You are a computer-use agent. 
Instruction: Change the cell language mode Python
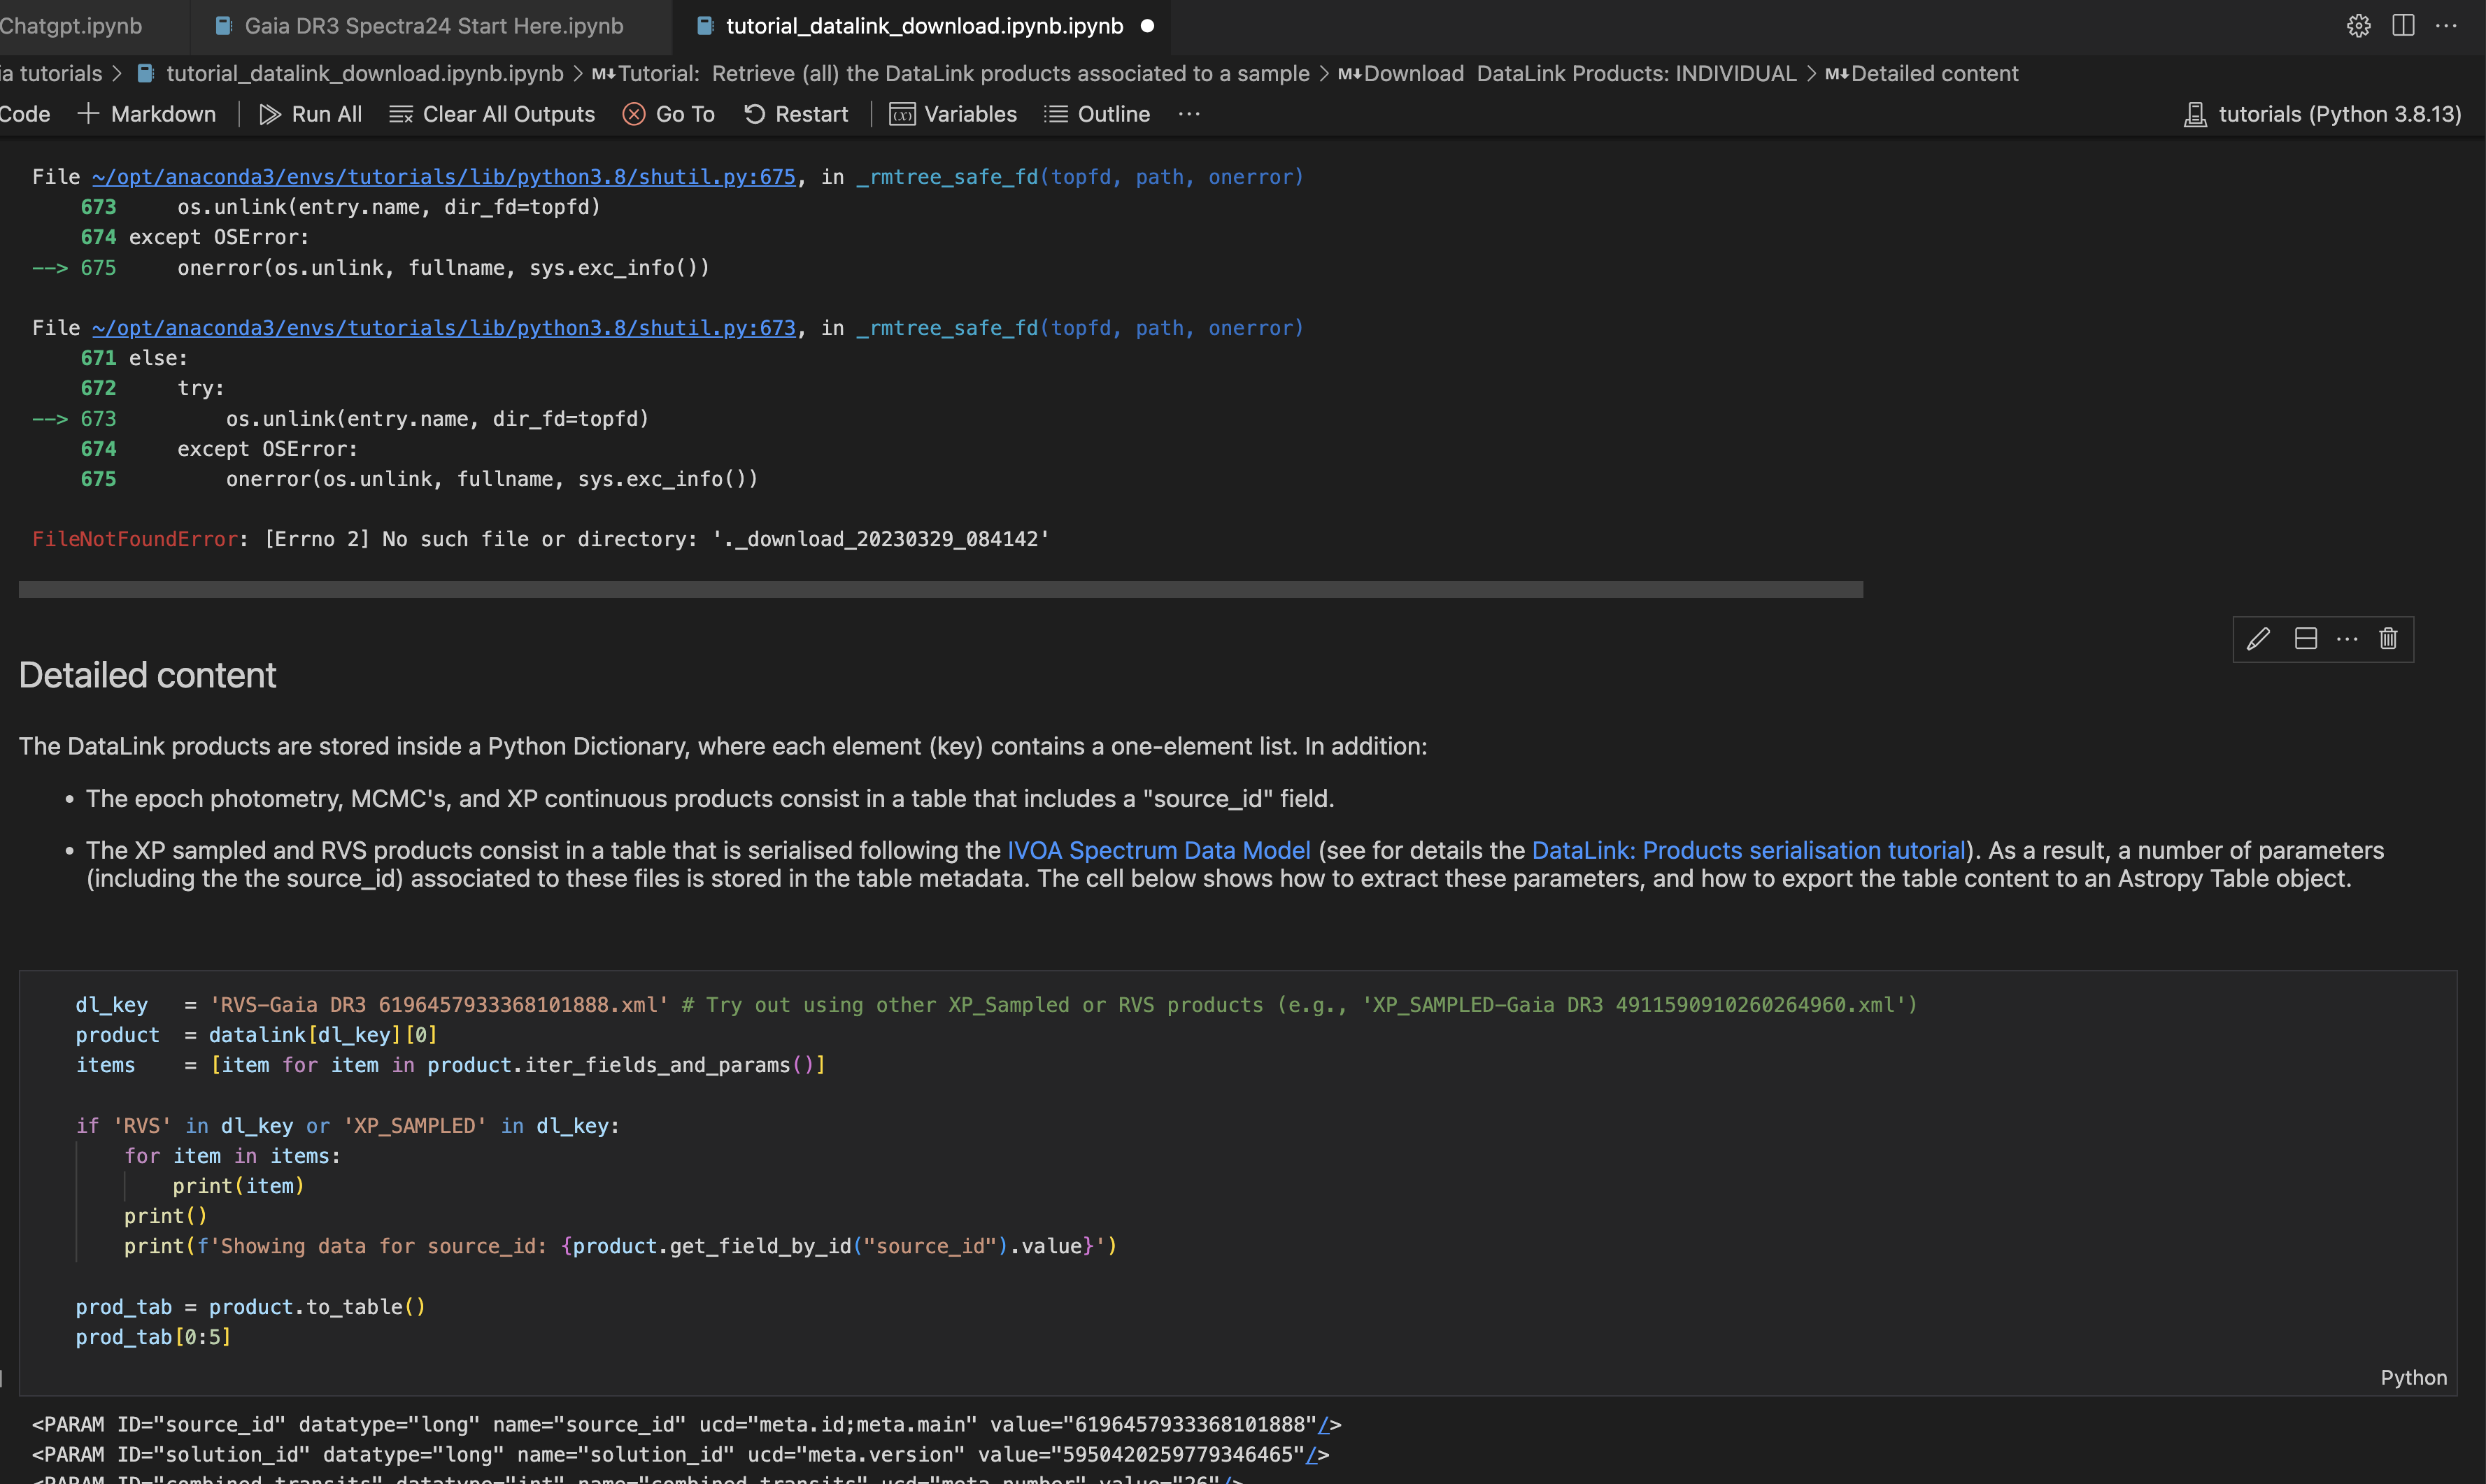click(x=2413, y=1378)
